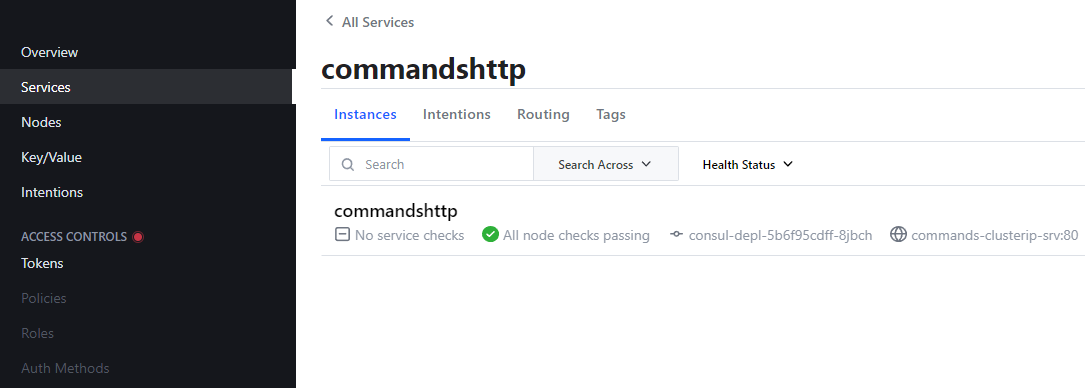Click the green all-checks-passing checkmark icon

point(491,234)
